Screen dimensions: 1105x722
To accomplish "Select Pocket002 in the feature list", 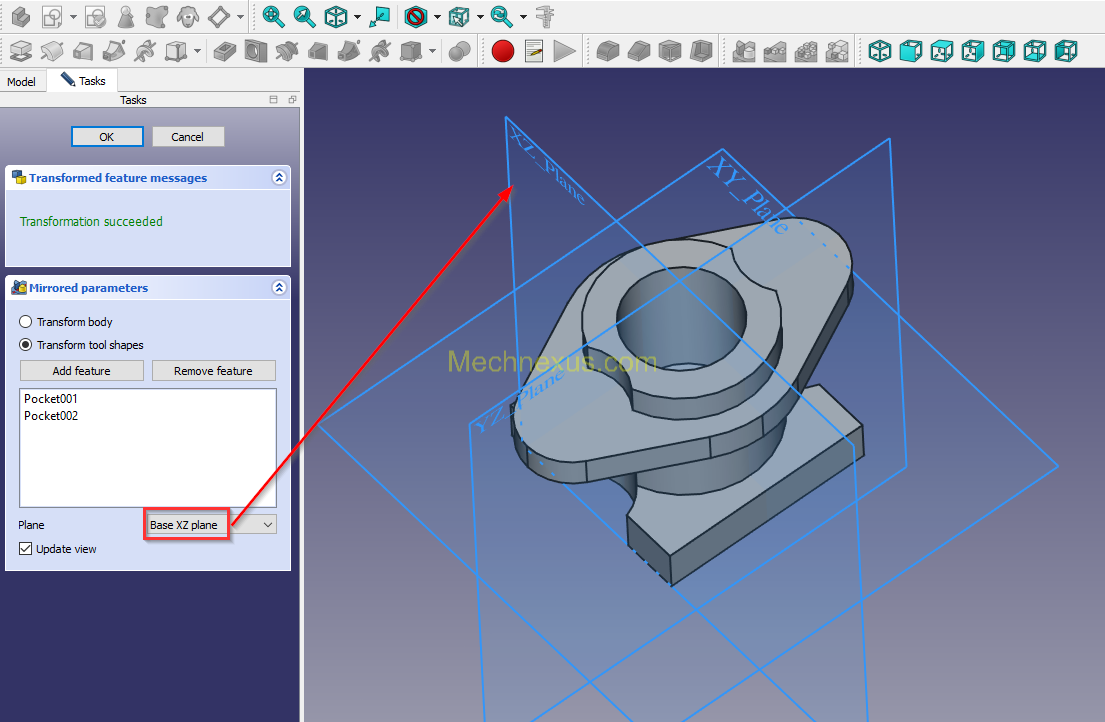I will pos(51,416).
